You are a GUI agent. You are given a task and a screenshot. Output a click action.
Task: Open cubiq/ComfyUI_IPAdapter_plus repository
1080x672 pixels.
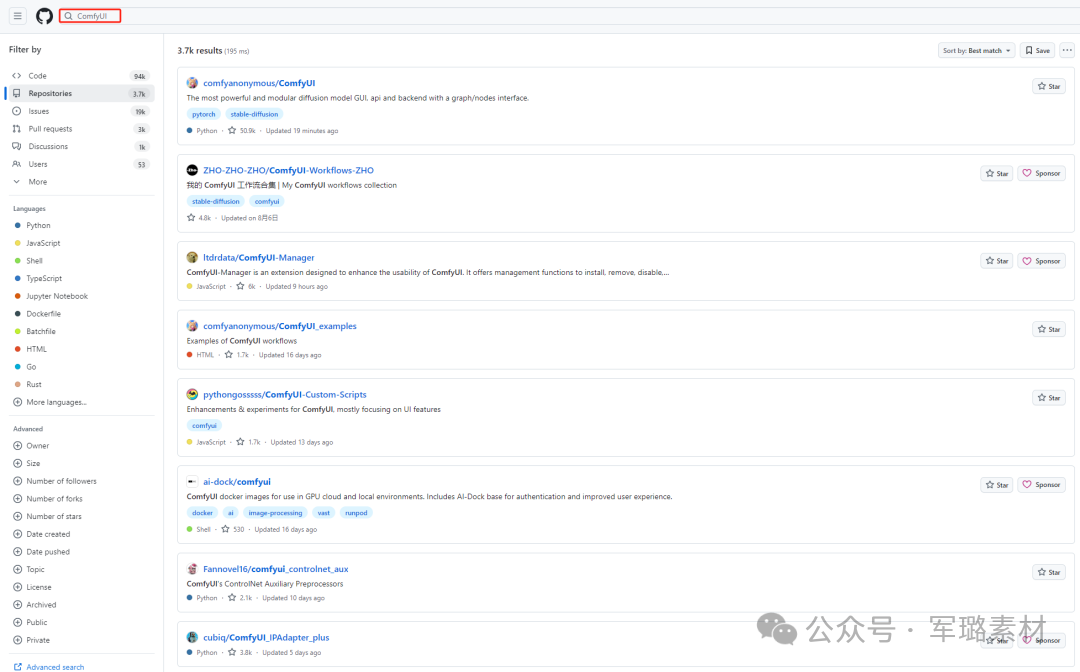[266, 638]
